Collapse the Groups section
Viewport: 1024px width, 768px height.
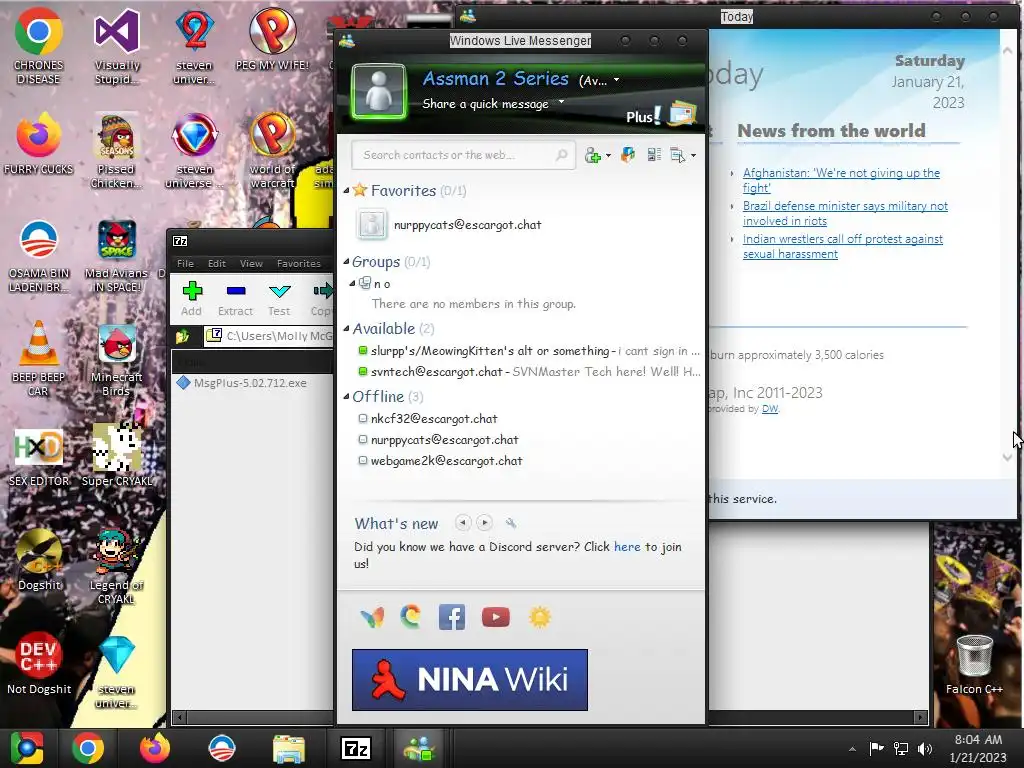[347, 262]
